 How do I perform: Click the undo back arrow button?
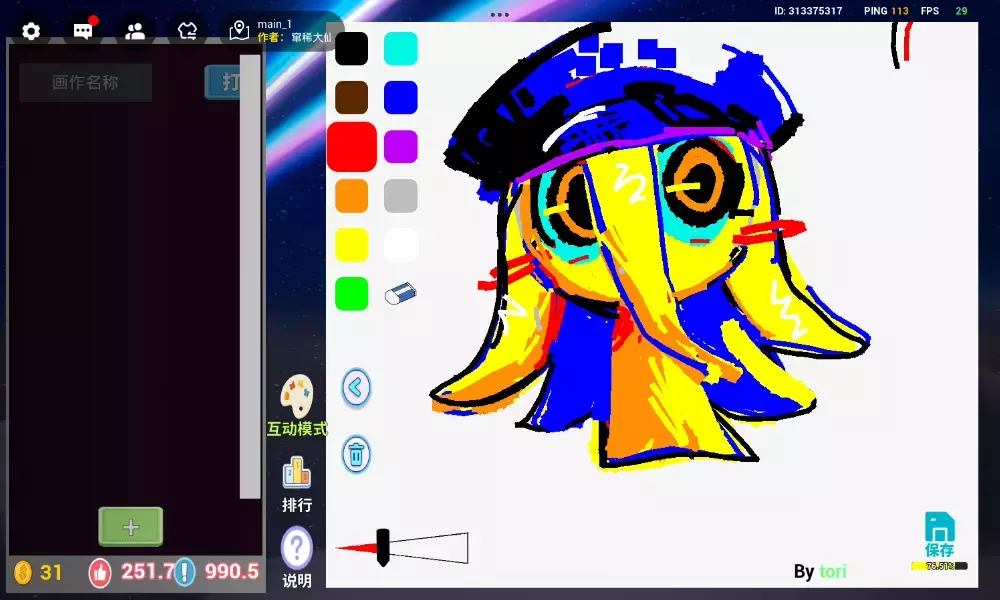click(x=356, y=388)
